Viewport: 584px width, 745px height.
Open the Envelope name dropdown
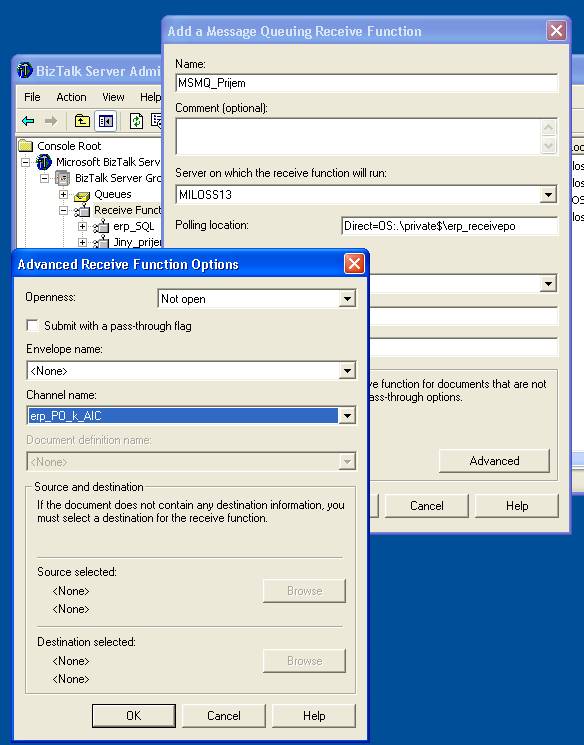tap(347, 371)
